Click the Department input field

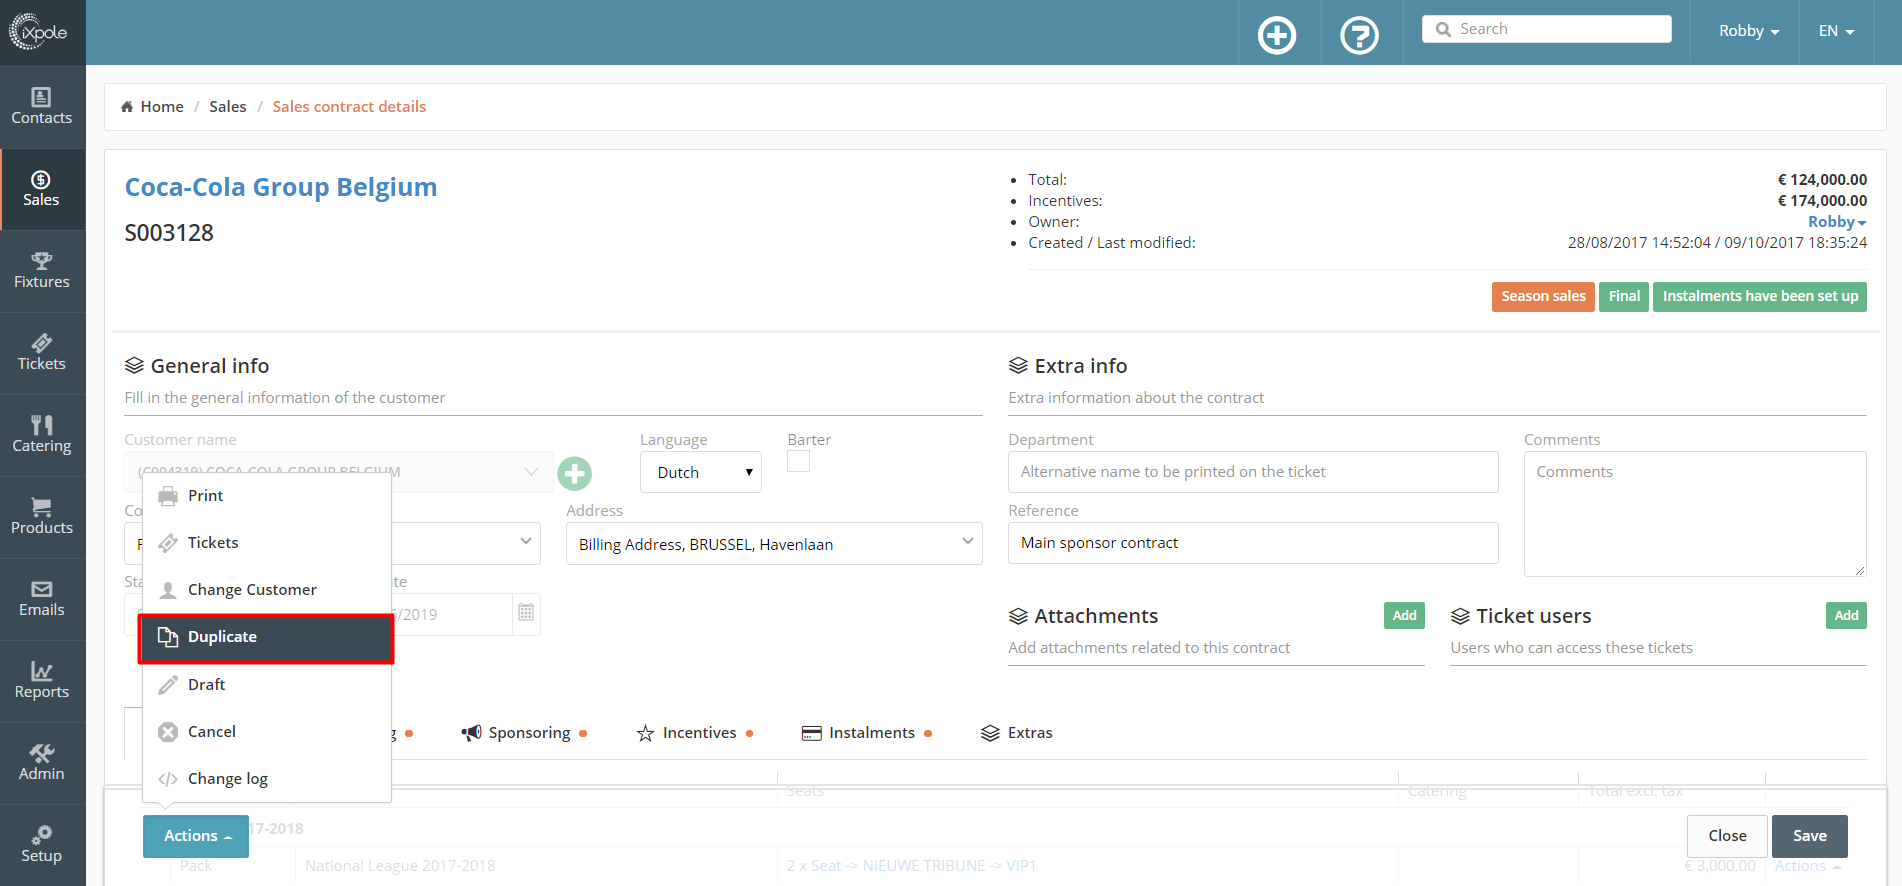click(x=1253, y=472)
